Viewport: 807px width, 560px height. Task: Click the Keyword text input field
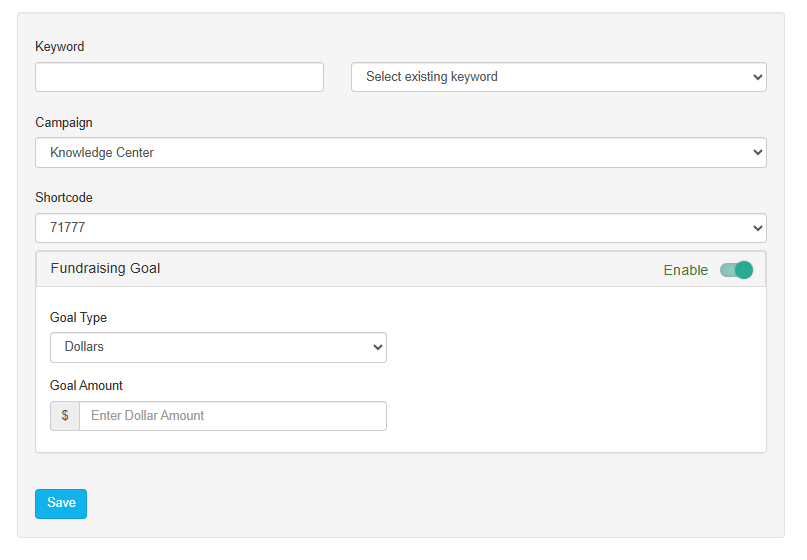click(179, 77)
